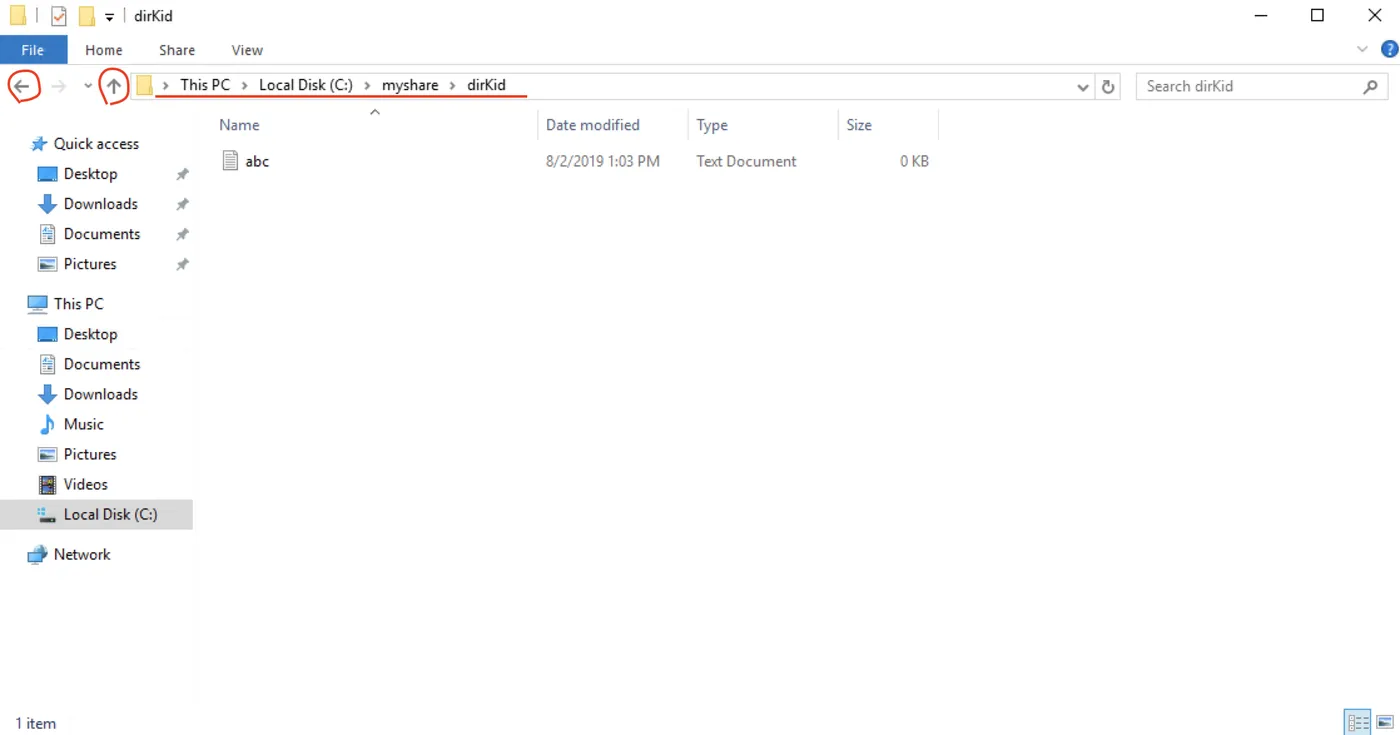
Task: Click the Music note icon in the sidebar
Action: [x=47, y=424]
